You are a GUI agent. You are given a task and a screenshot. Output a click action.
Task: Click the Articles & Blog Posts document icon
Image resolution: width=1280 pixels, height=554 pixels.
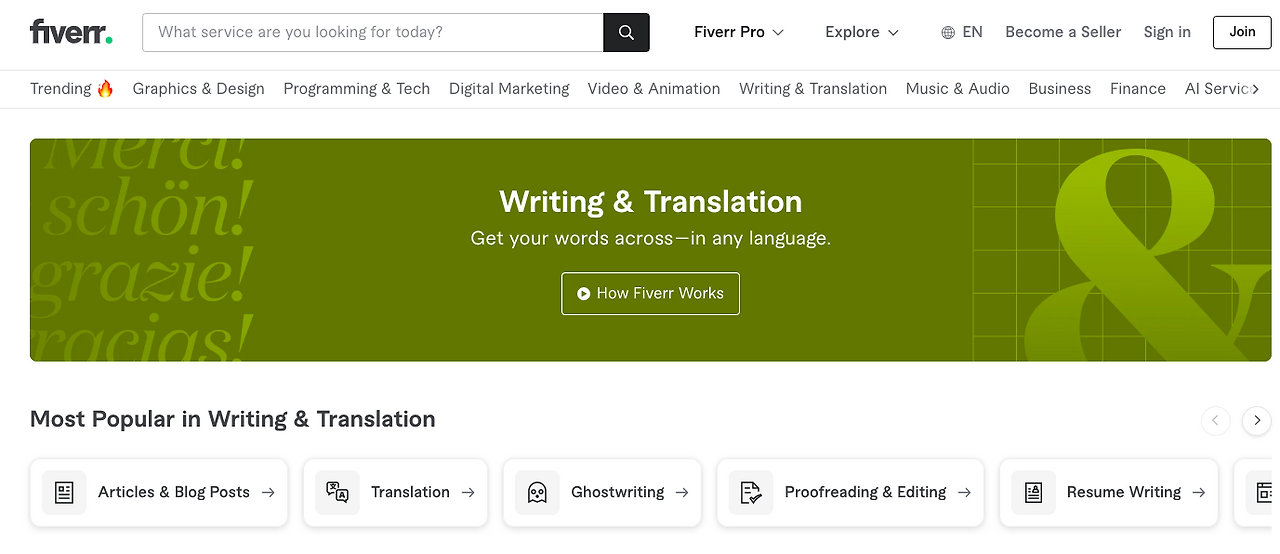click(x=64, y=492)
